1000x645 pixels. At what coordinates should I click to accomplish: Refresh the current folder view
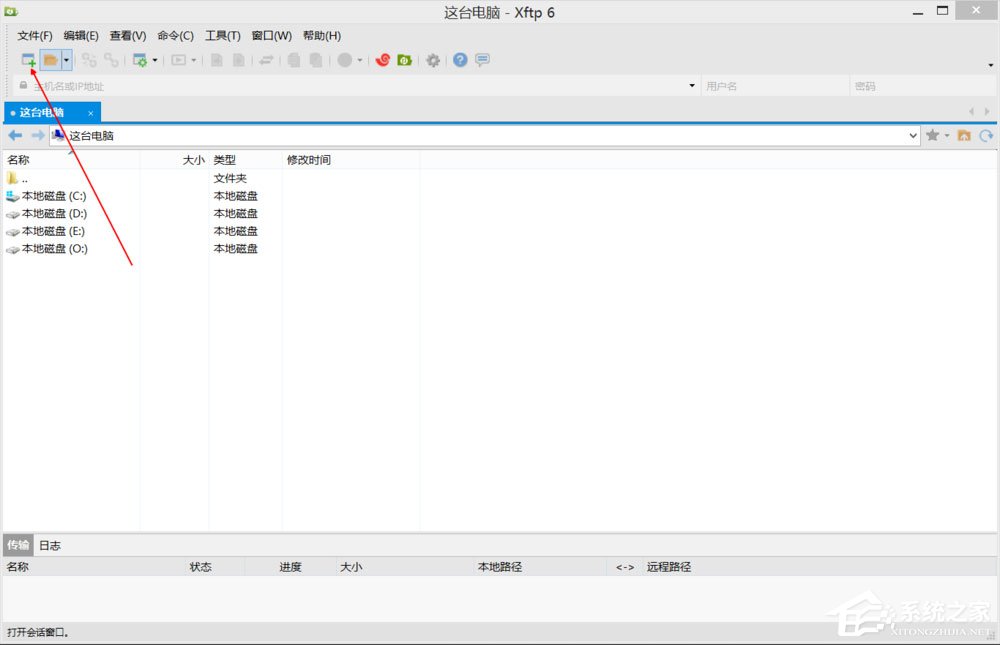(986, 135)
